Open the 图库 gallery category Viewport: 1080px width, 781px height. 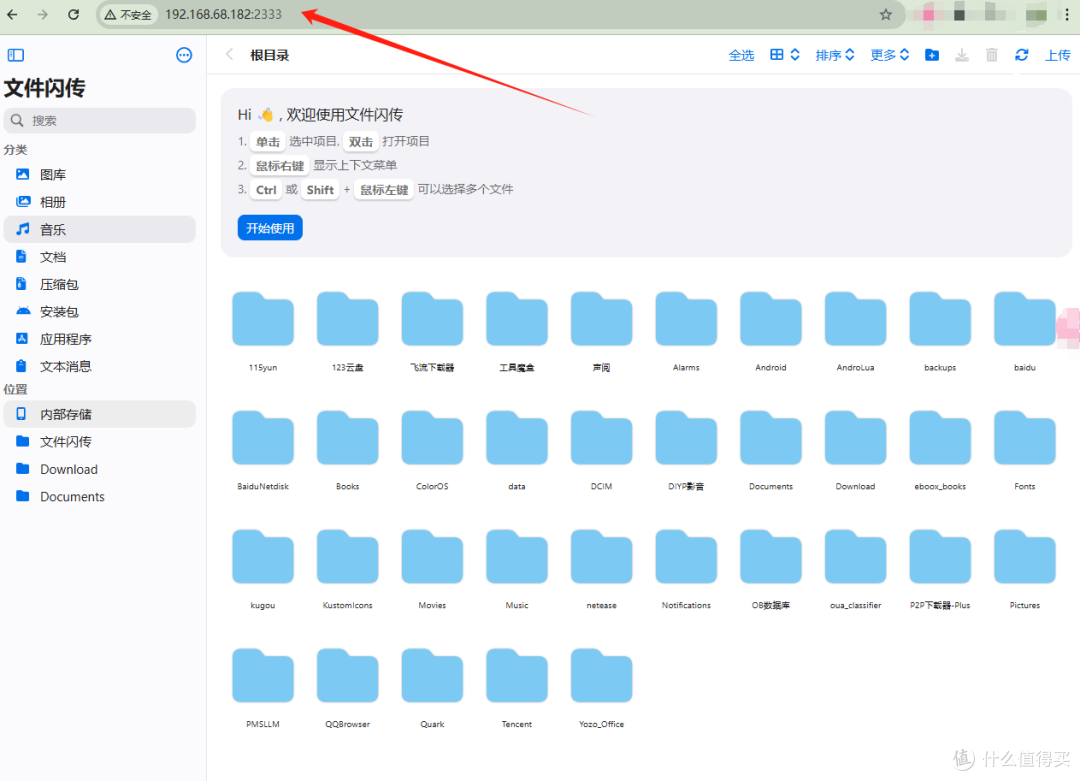click(x=100, y=175)
